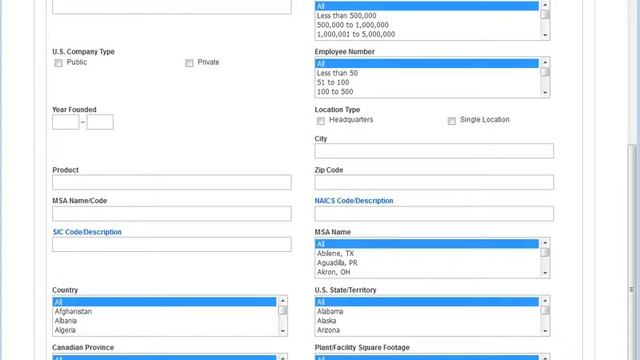640x360 pixels.
Task: Select '51 to 100' employee range
Action: point(427,82)
